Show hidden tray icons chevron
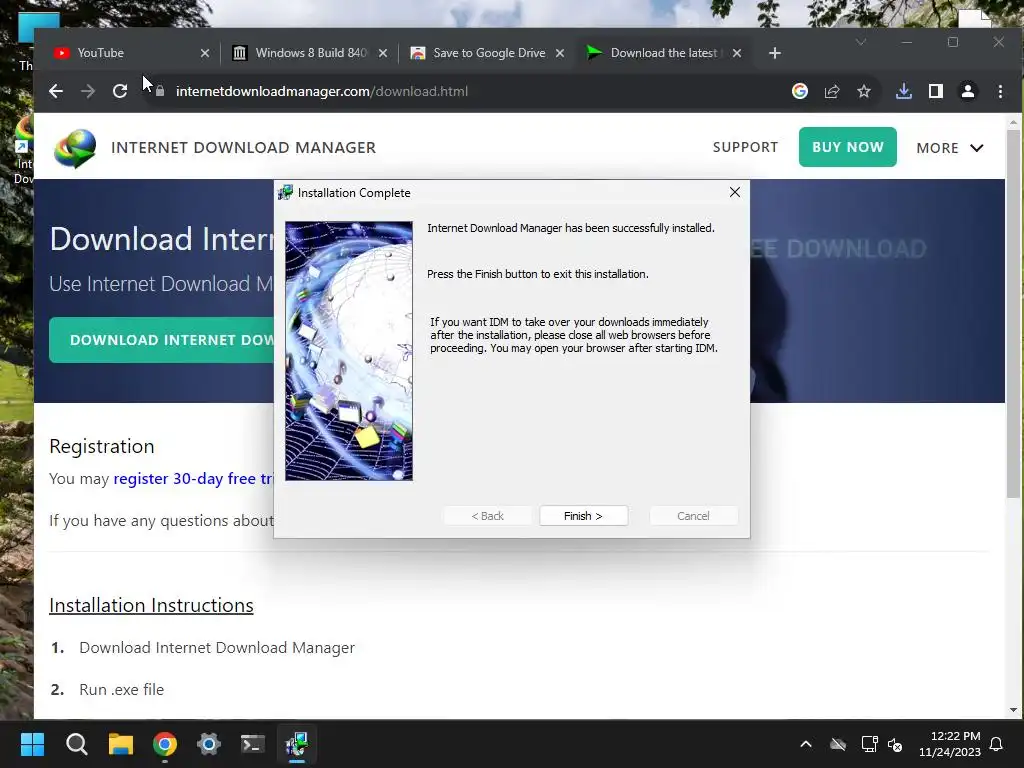Viewport: 1024px width, 768px height. tap(806, 744)
